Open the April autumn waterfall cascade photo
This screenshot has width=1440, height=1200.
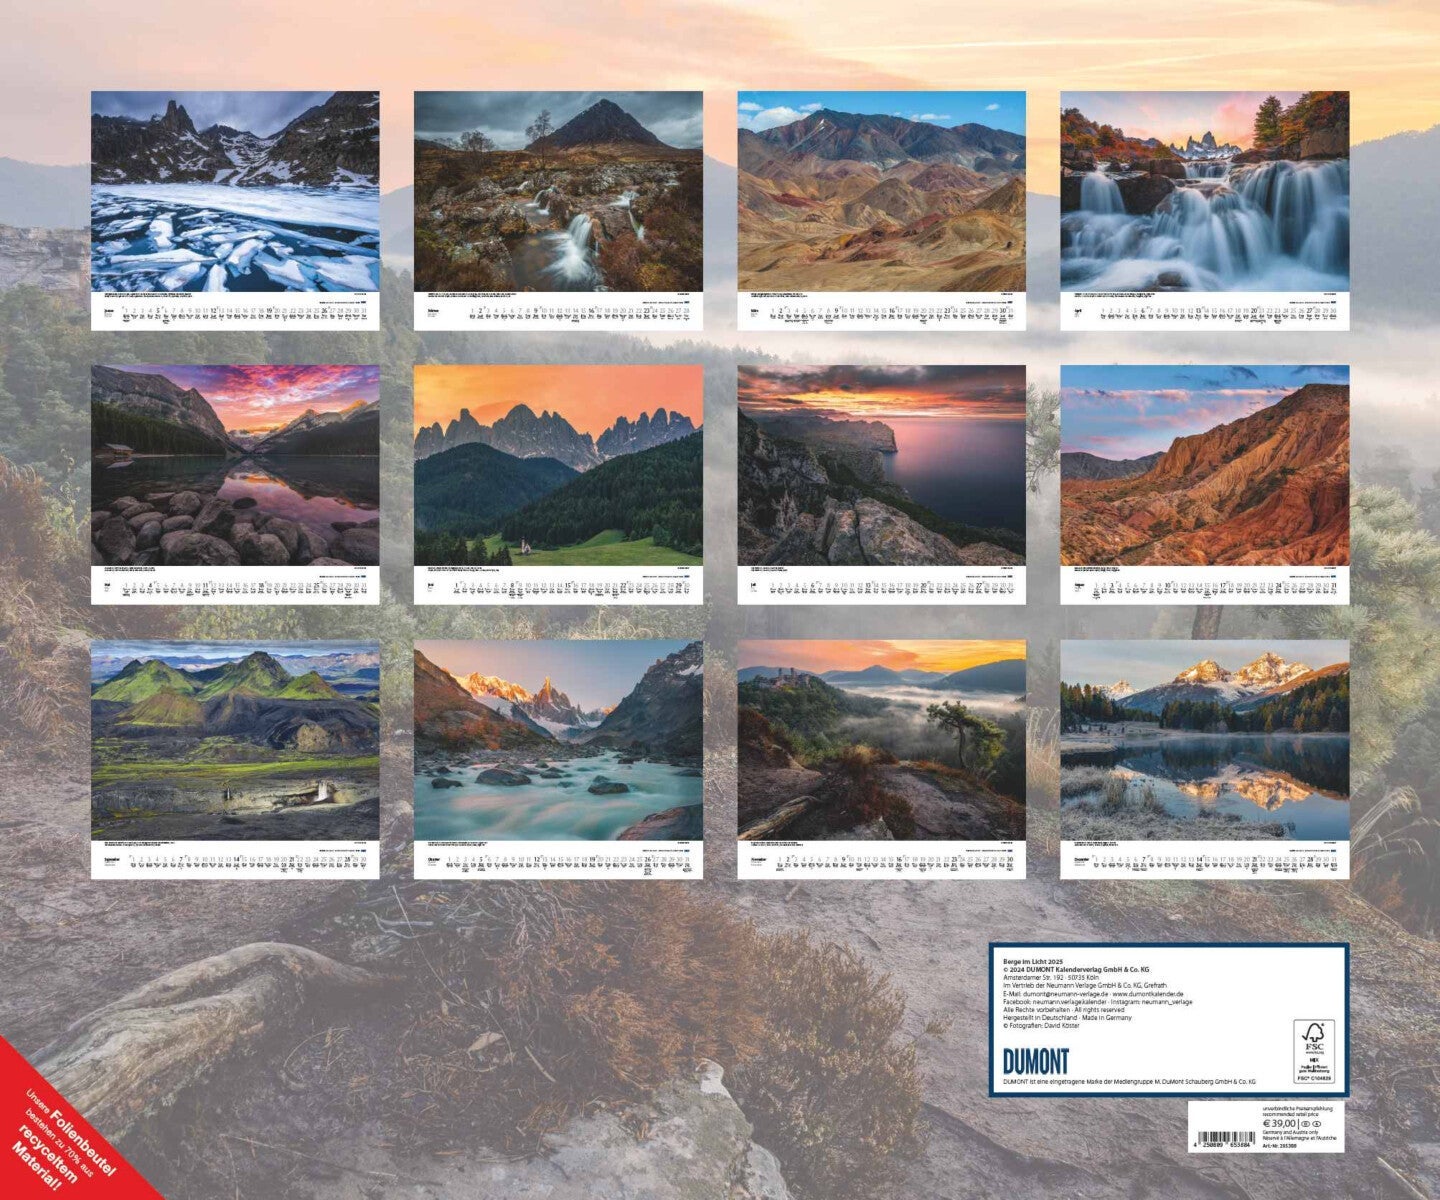pos(1204,191)
